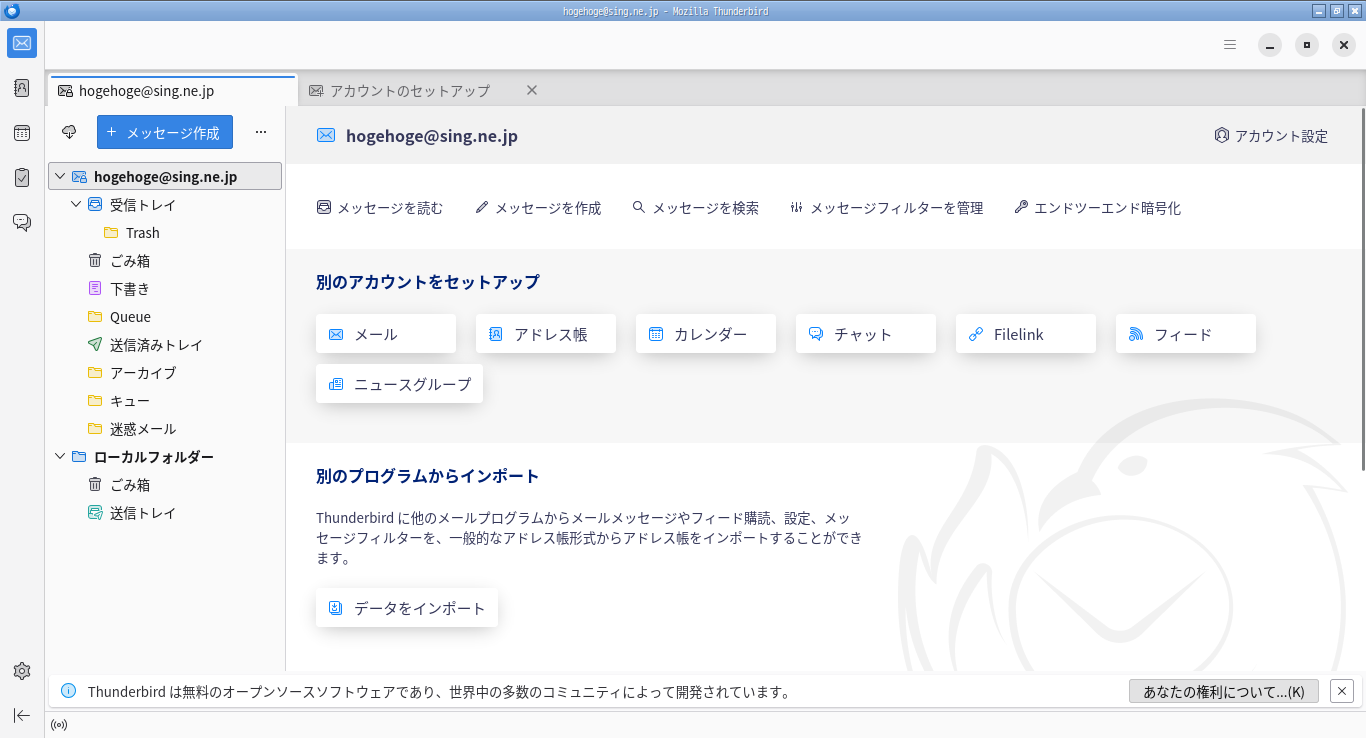Screen dimensions: 1366x738
Task: Collapse the ローカルフォルダー chevron
Action: coord(60,457)
